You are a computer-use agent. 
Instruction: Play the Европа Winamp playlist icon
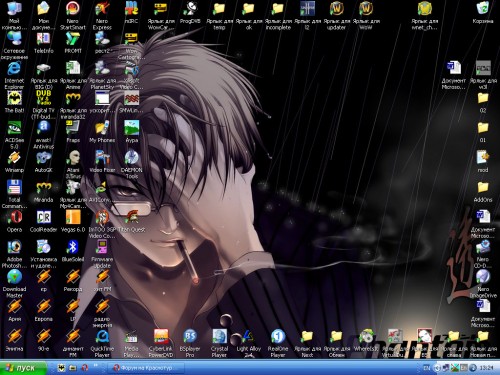point(43,307)
